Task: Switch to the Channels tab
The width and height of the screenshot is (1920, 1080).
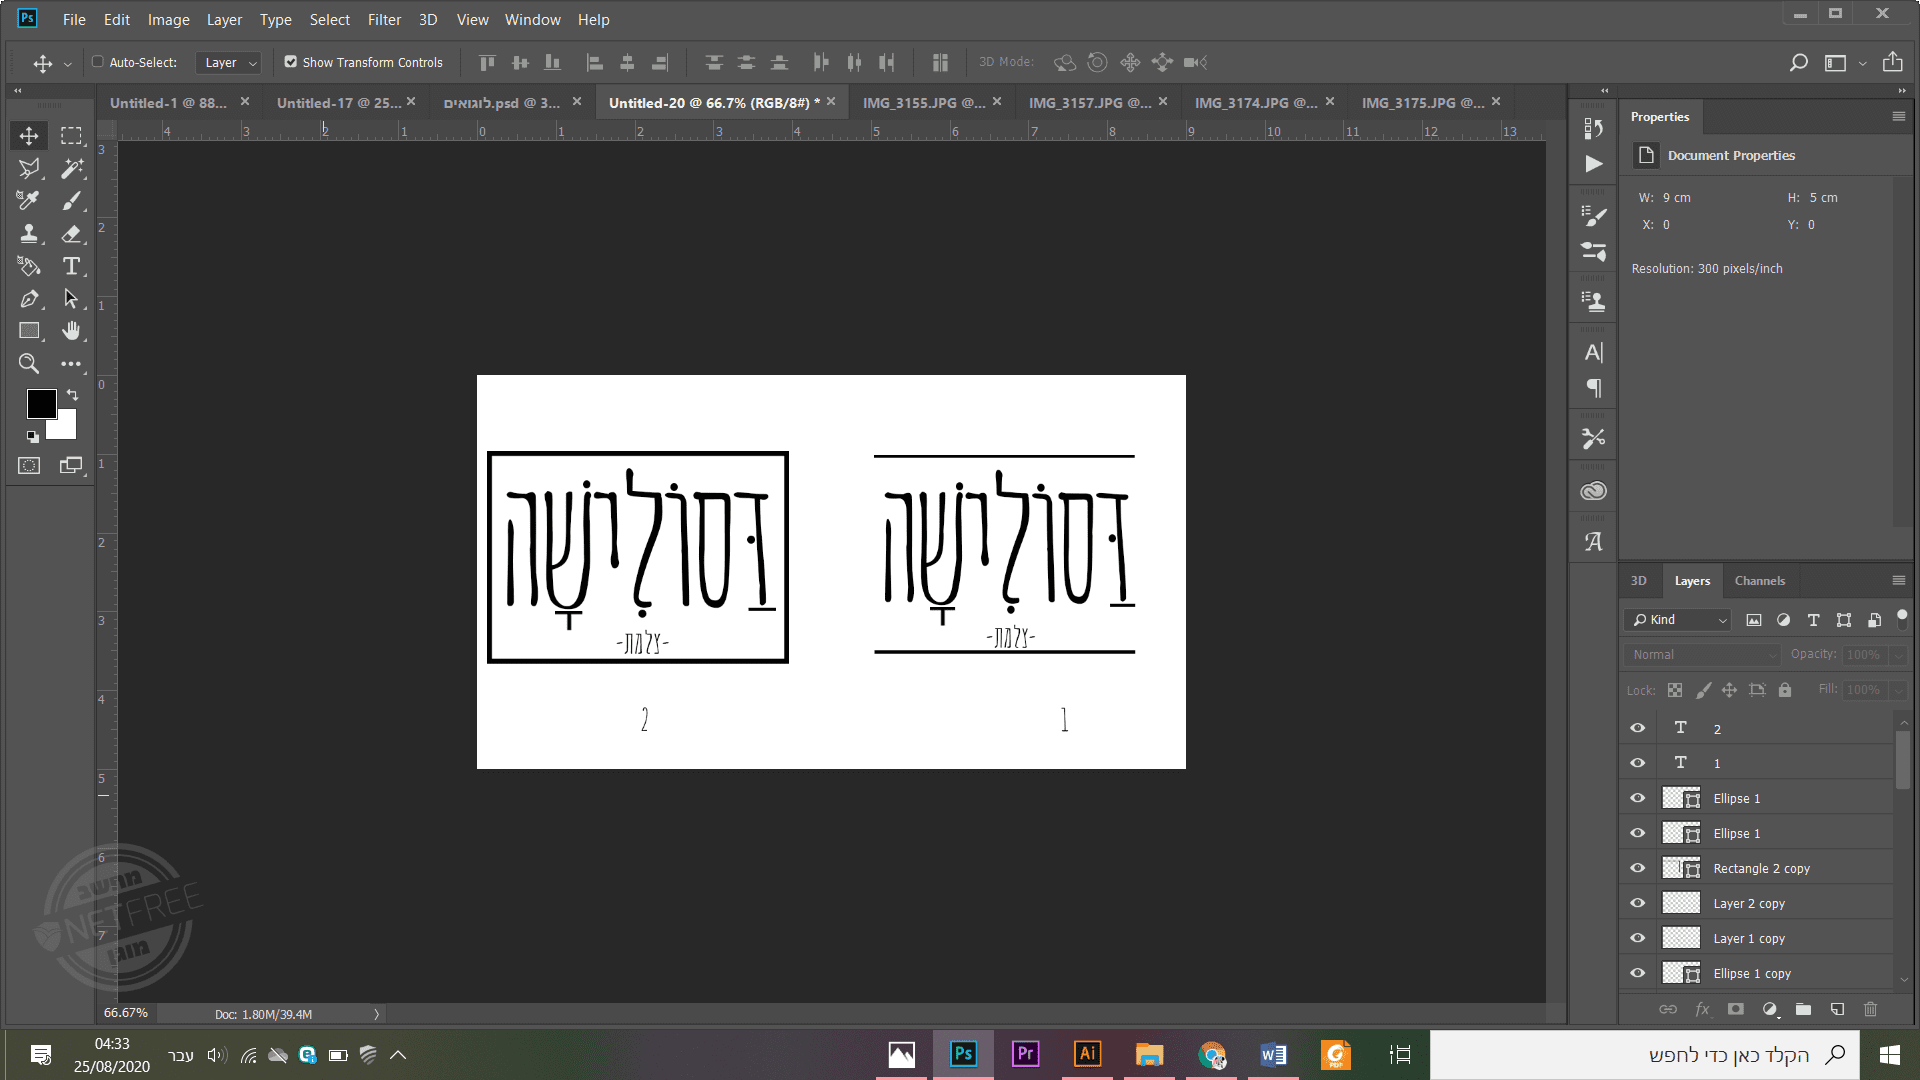Action: (1759, 581)
